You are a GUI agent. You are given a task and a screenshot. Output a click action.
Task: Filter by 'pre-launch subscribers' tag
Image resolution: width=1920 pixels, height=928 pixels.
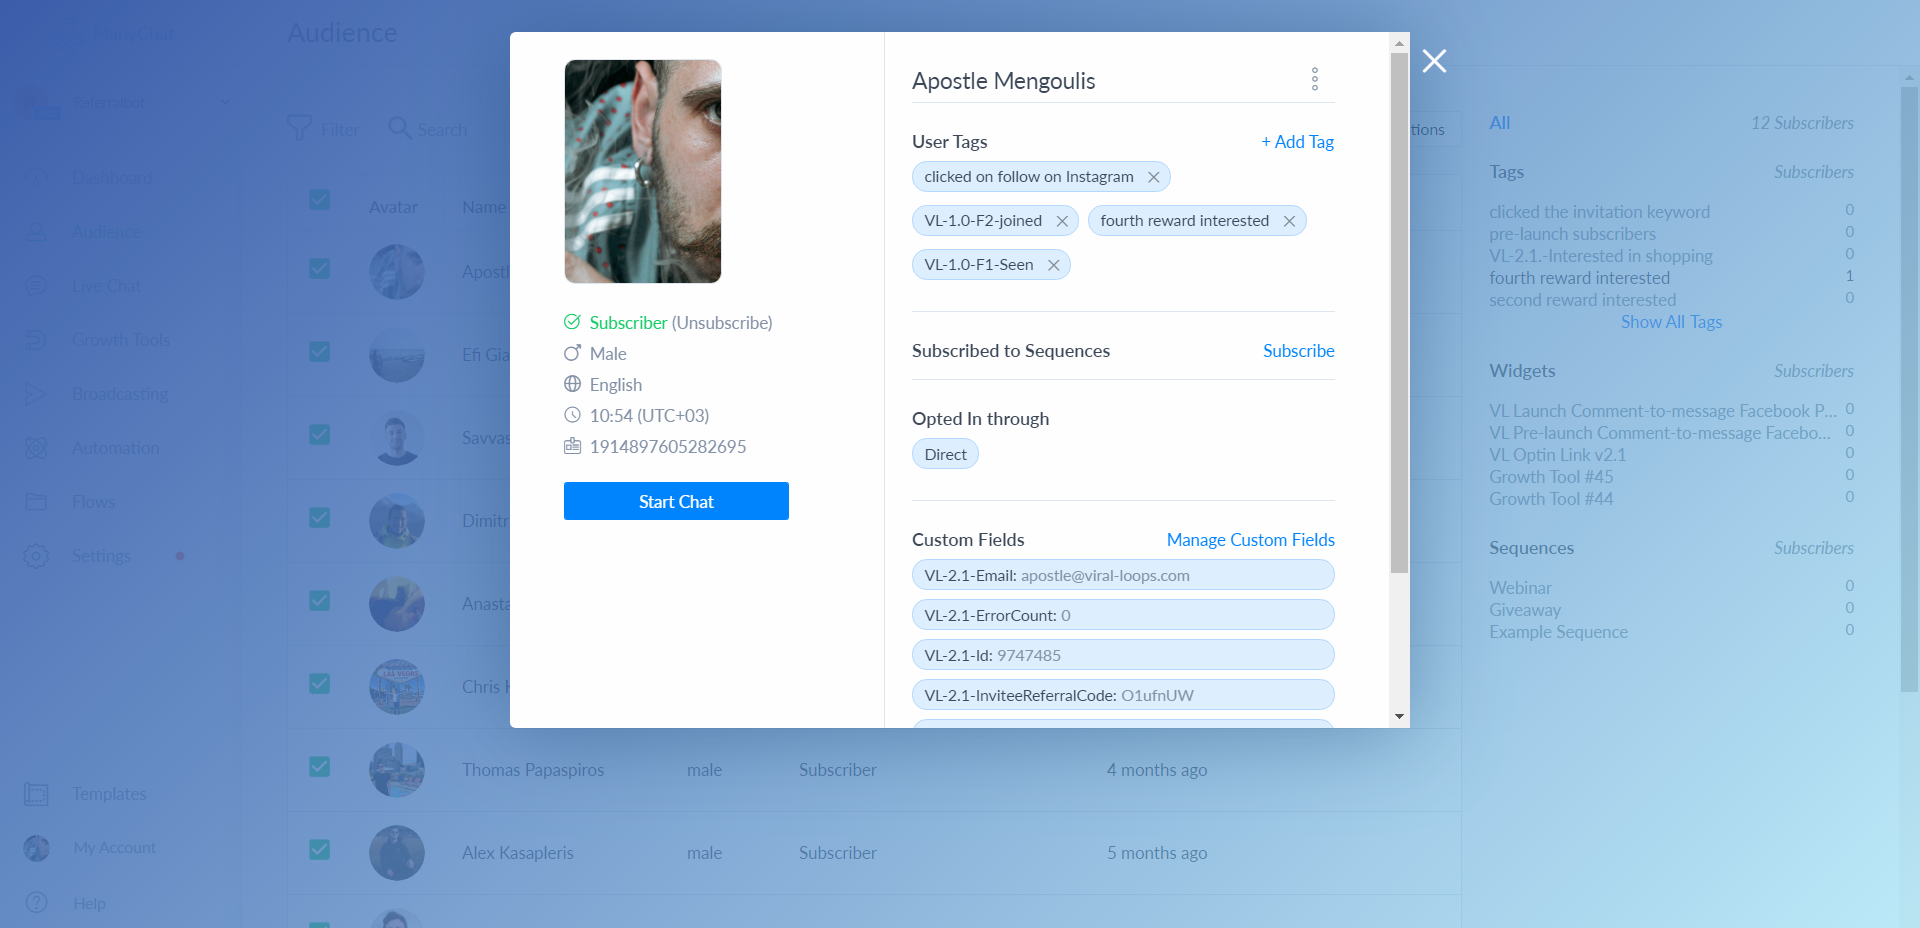1572,234
